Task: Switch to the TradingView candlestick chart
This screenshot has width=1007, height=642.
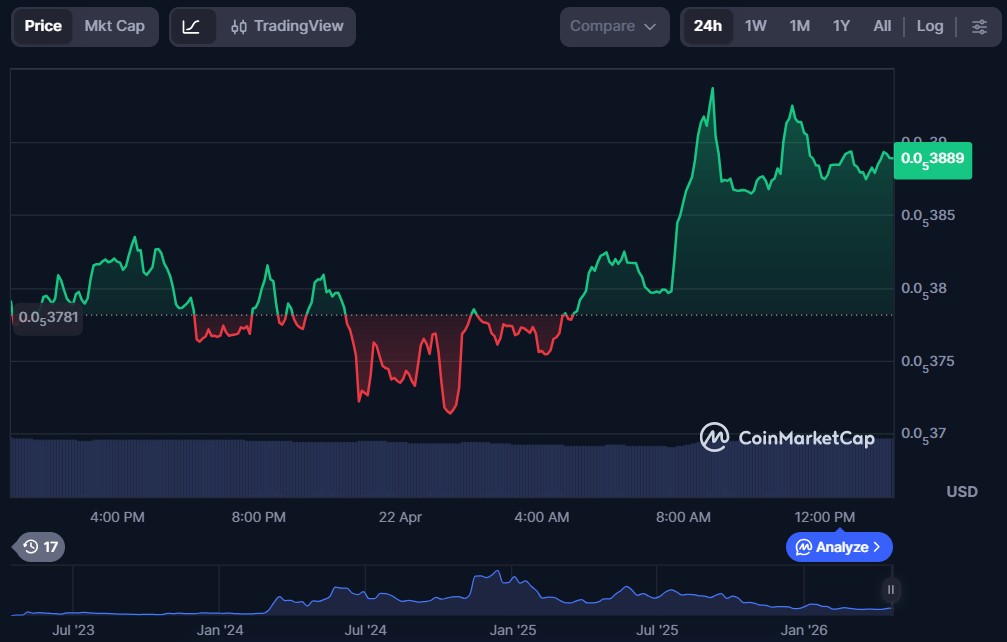Action: (287, 27)
